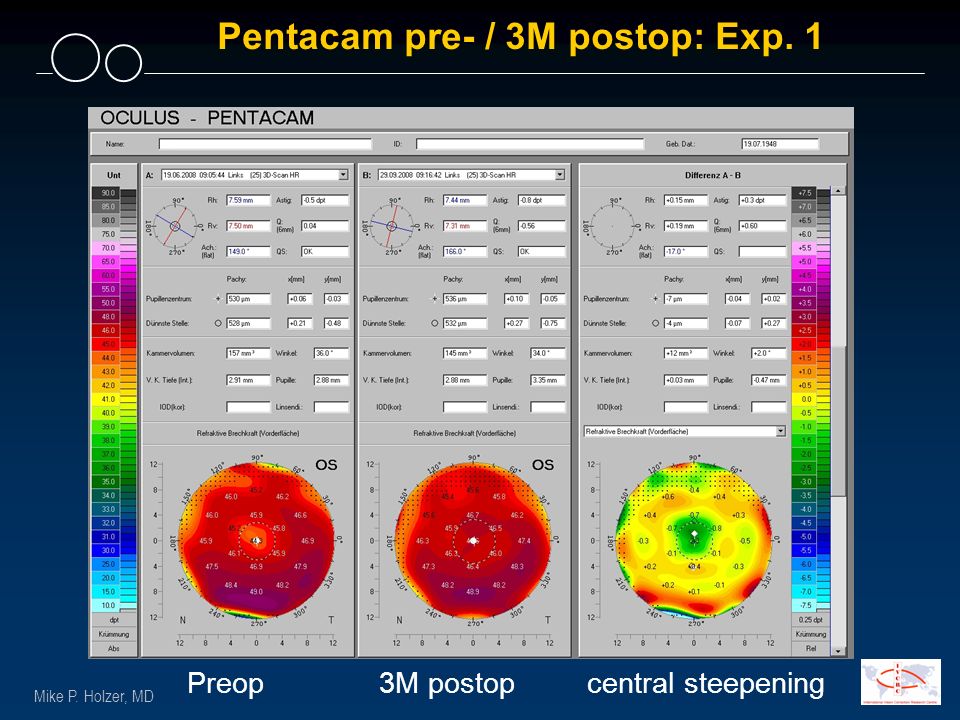Select the -7.5 swatch in right difference scale

click(x=804, y=606)
